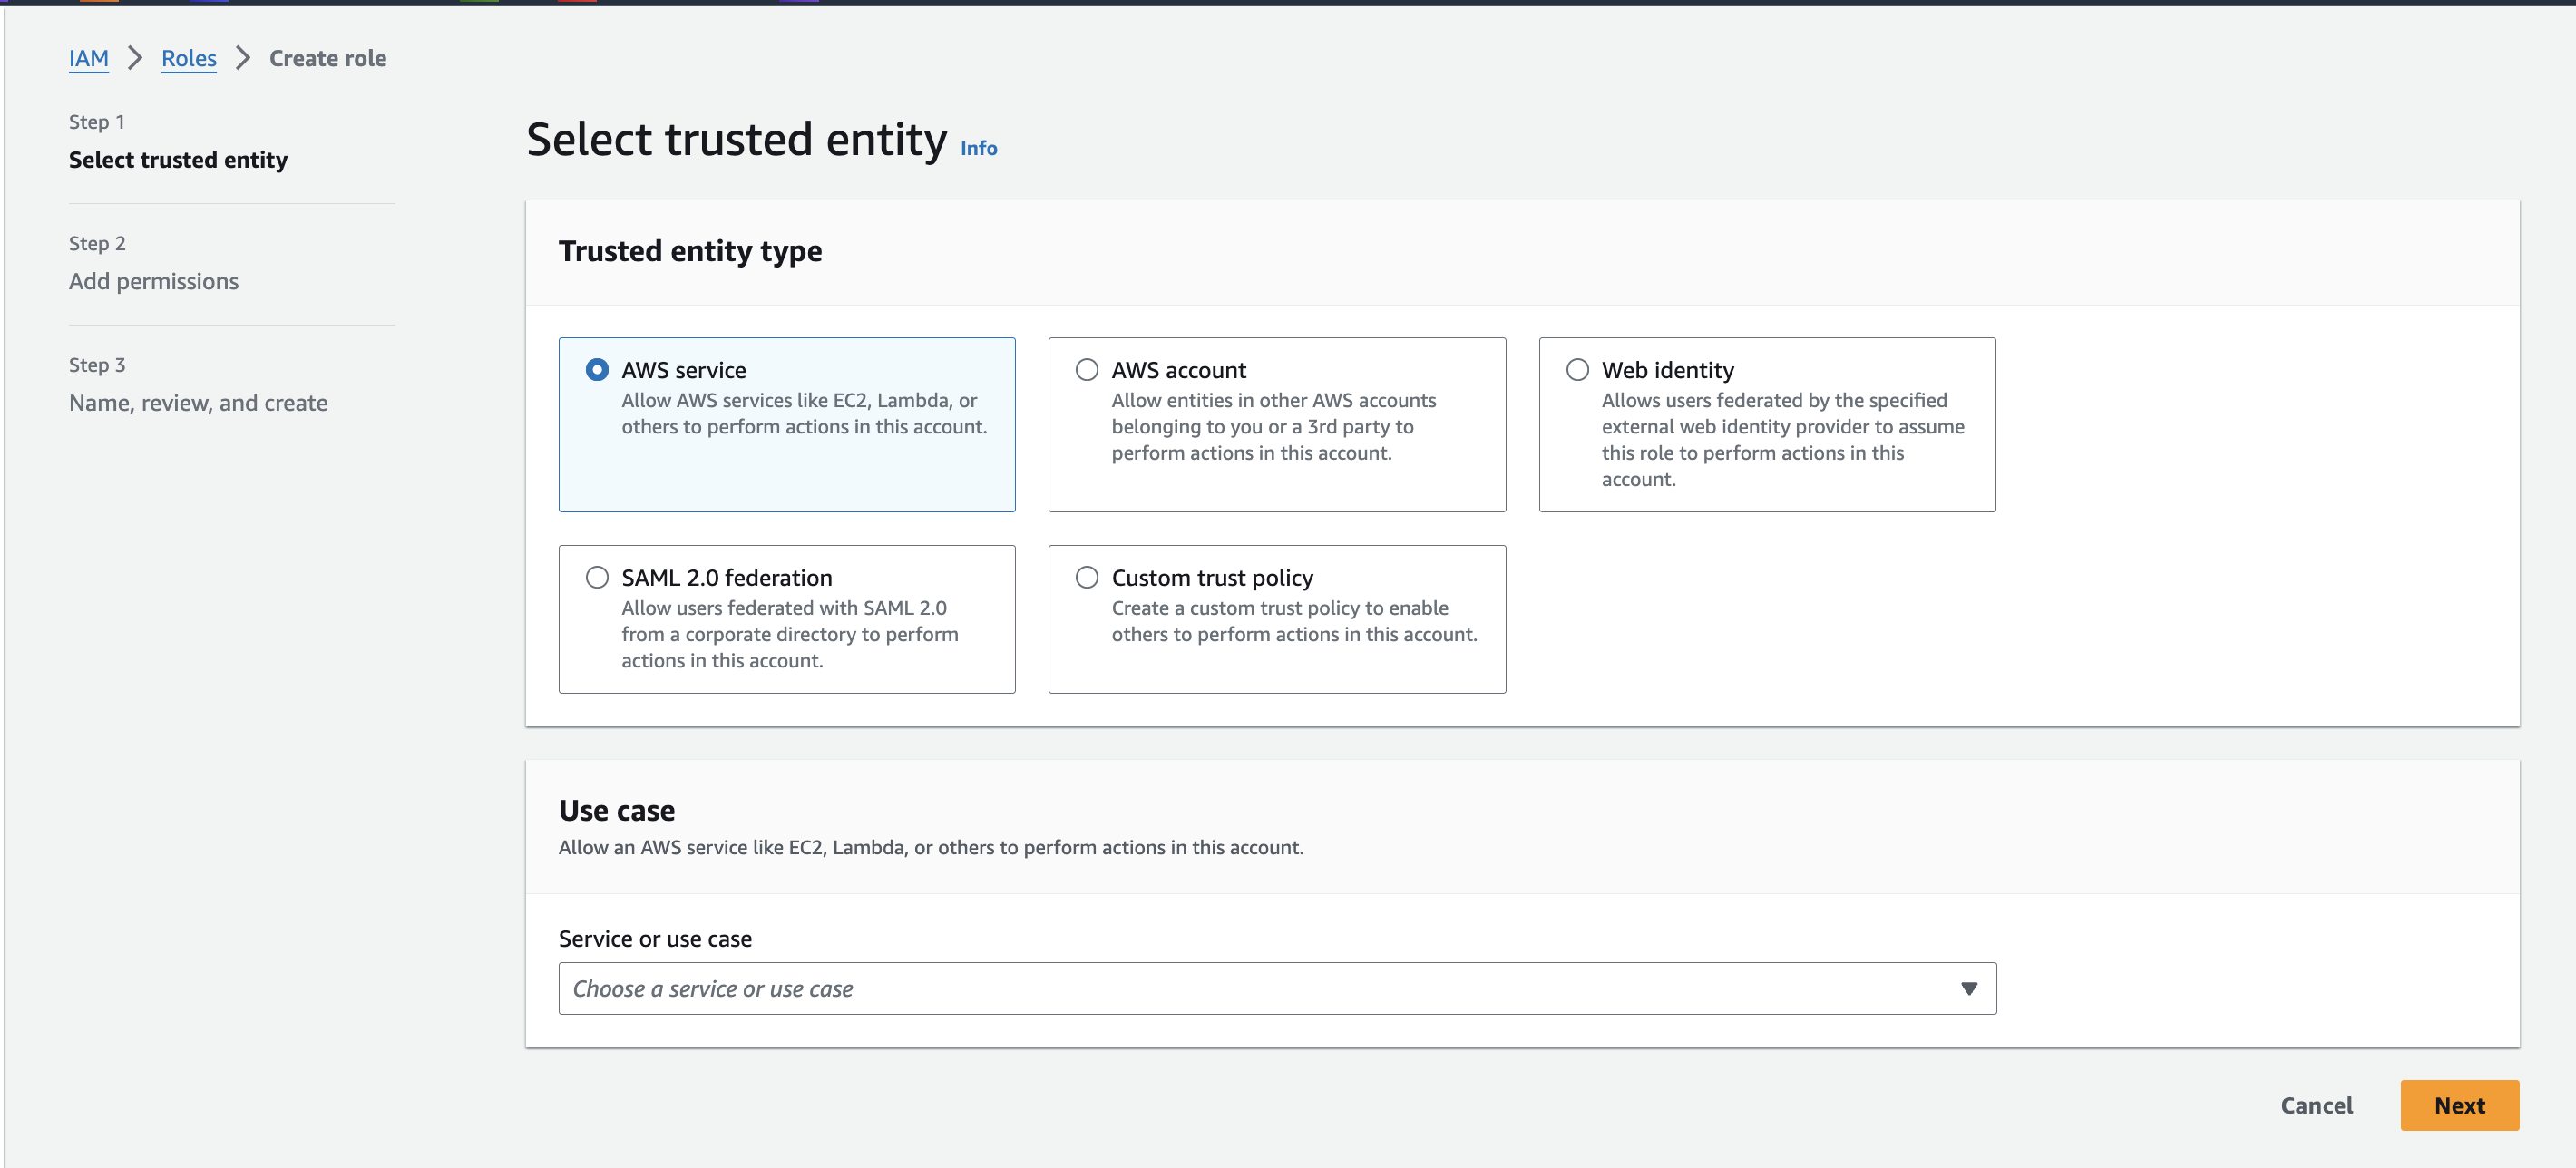
Task: Click the SAML 2.0 federation card description
Action: coord(789,634)
